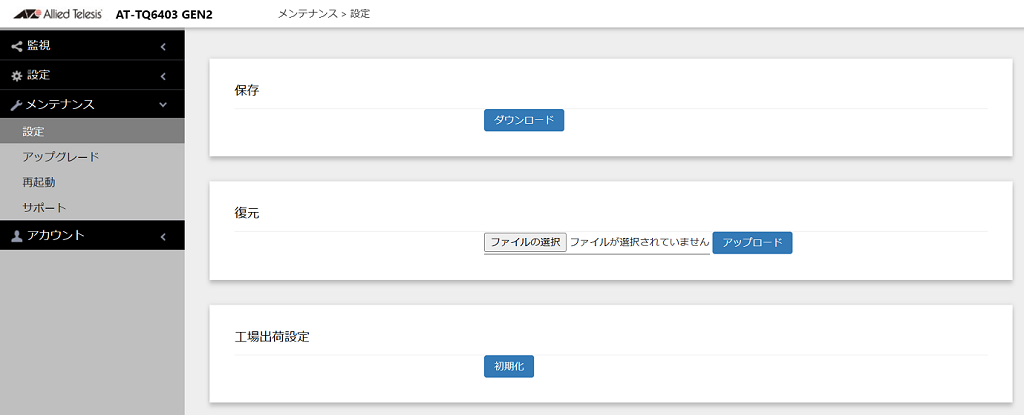Click the share icon beside 監視
This screenshot has width=1024, height=415.
[x=17, y=46]
